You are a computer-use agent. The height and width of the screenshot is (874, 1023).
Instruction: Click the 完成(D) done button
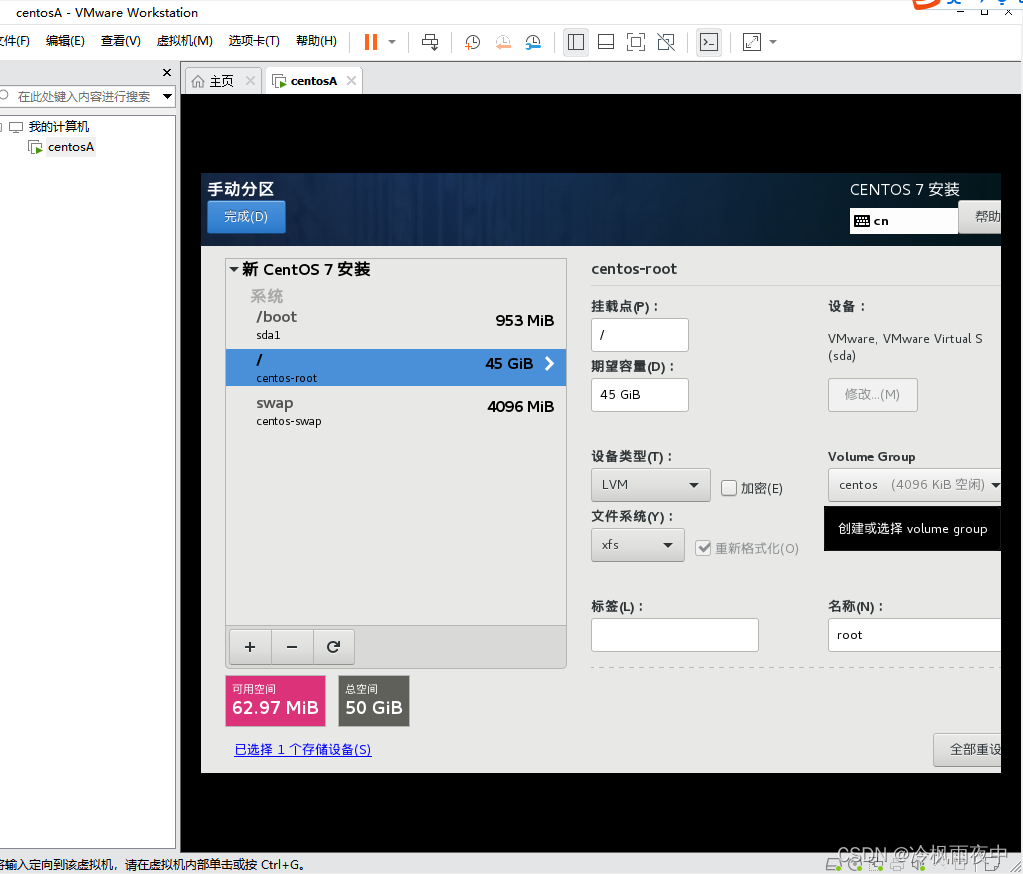pos(246,217)
